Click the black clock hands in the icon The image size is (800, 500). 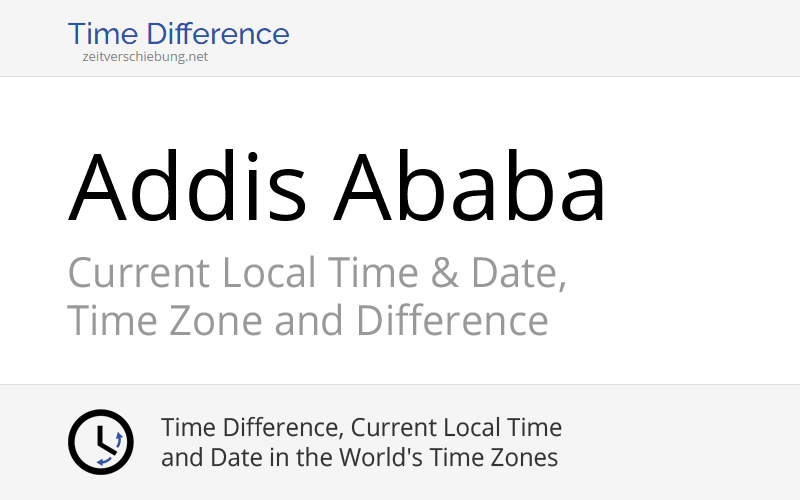(x=105, y=439)
